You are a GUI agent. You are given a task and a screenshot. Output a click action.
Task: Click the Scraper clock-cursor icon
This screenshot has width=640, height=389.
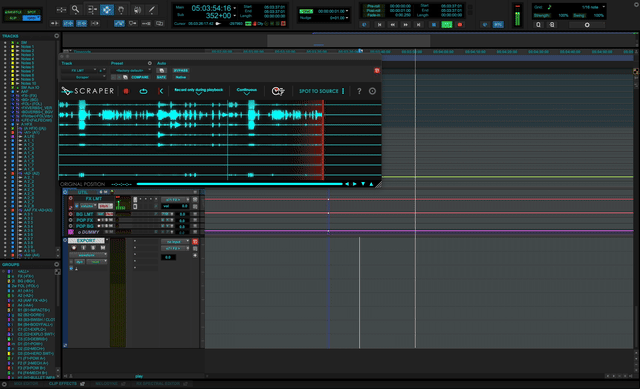click(x=278, y=91)
